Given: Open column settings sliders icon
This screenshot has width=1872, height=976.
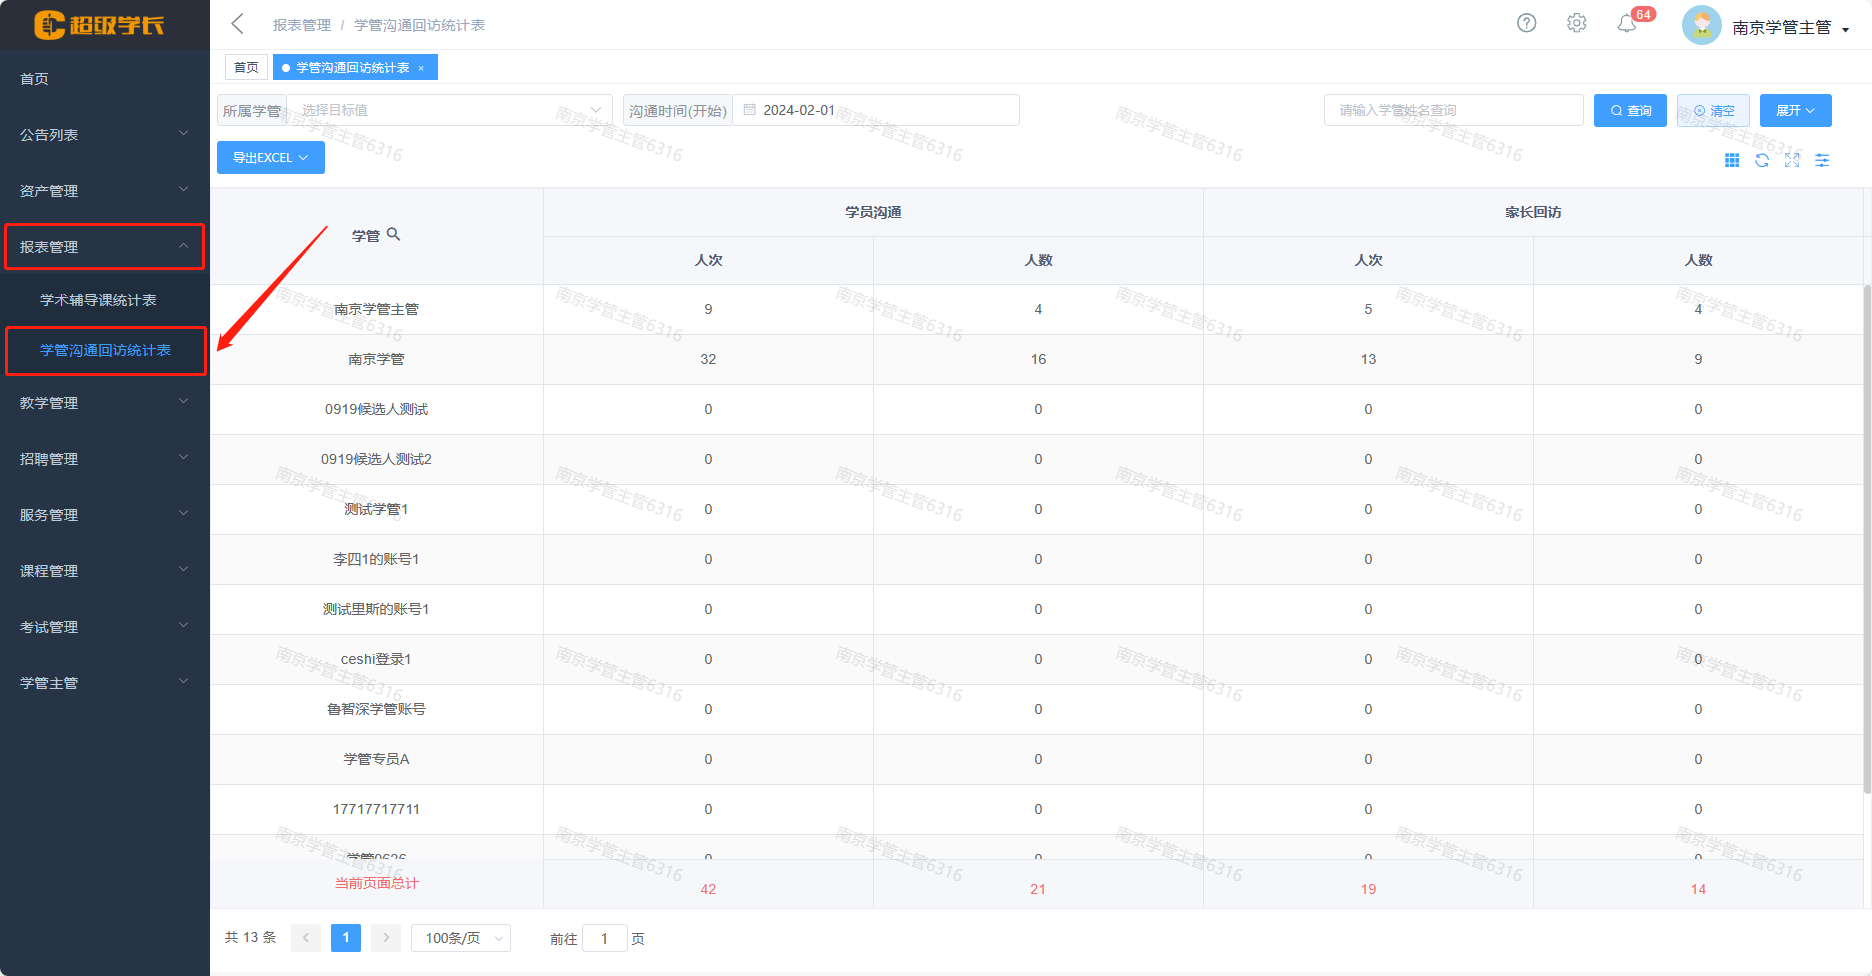Looking at the screenshot, I should (1822, 160).
